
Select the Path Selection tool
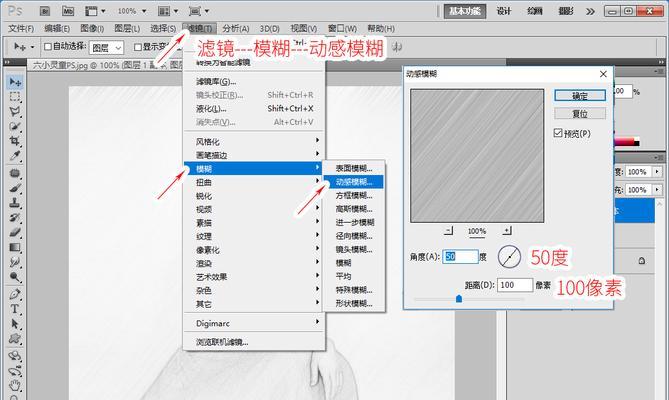[15, 324]
